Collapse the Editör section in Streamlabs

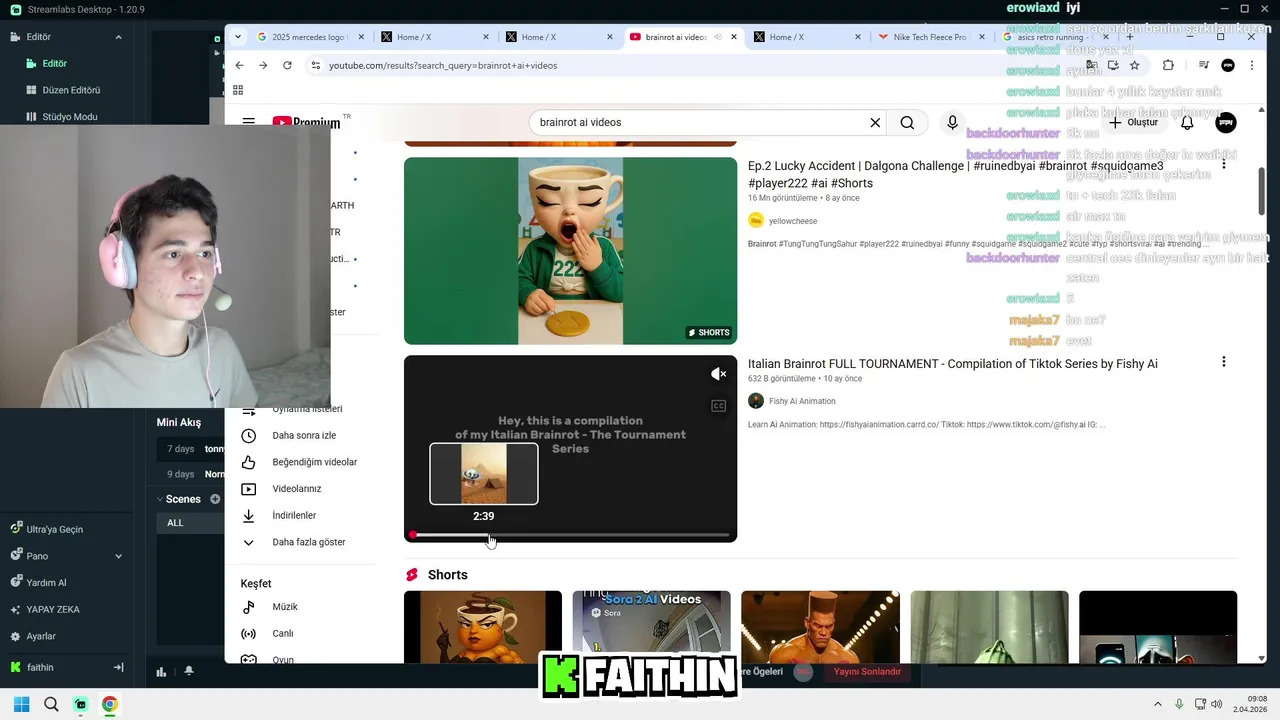pyautogui.click(x=118, y=37)
